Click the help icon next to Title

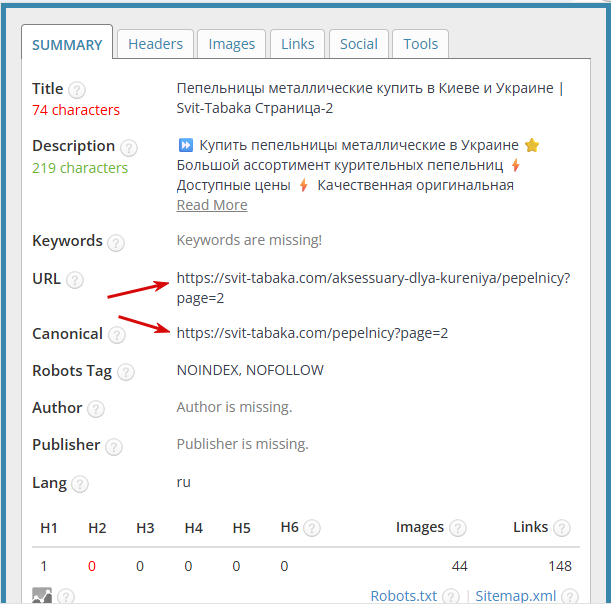[x=77, y=90]
